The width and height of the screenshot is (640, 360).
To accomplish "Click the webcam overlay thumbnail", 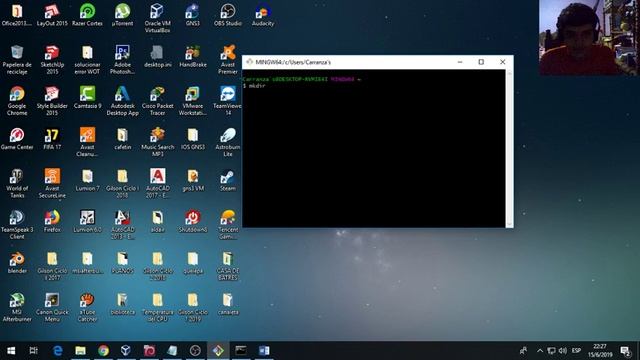I will click(x=588, y=38).
